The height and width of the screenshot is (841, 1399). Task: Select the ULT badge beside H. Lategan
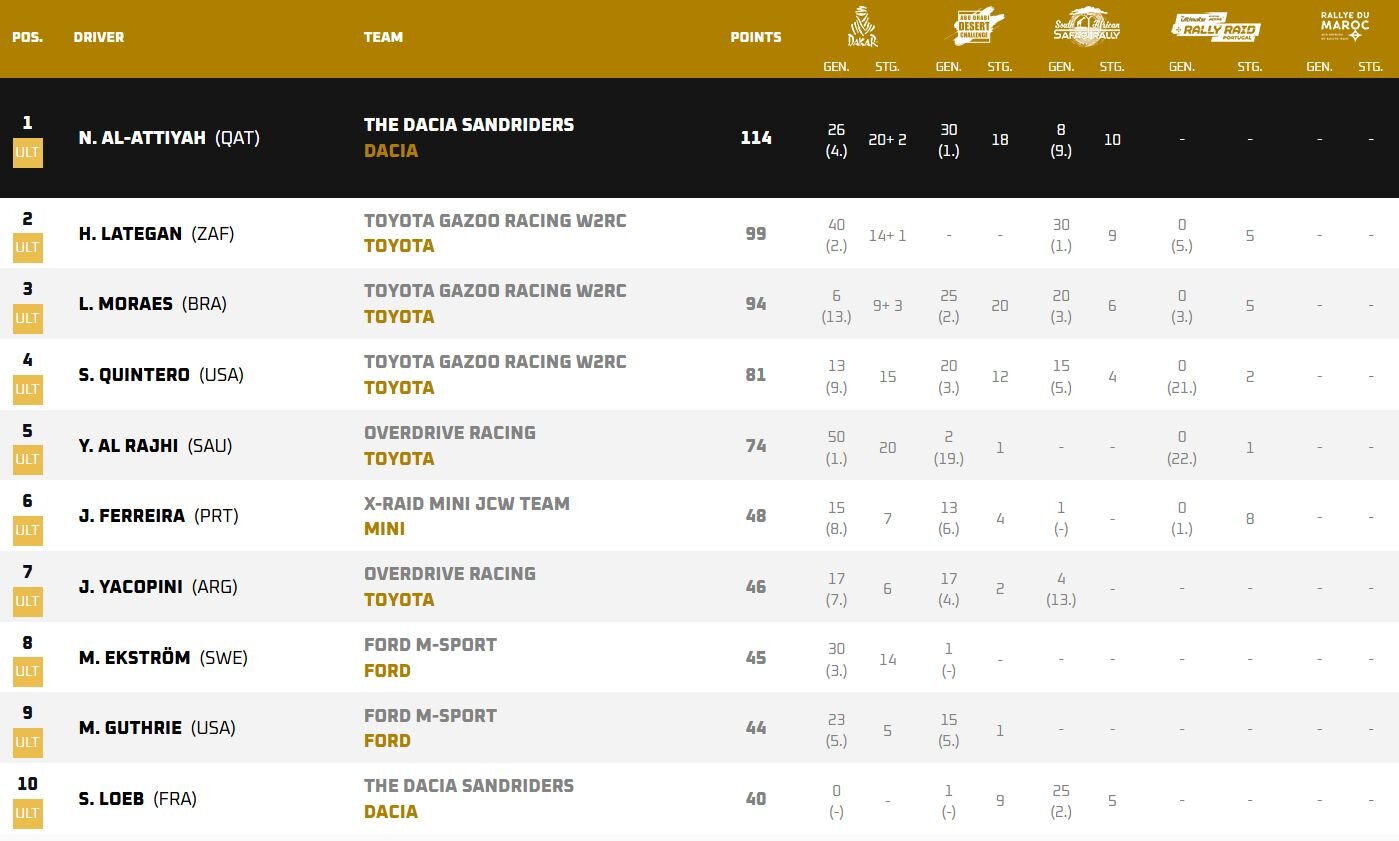click(x=28, y=247)
